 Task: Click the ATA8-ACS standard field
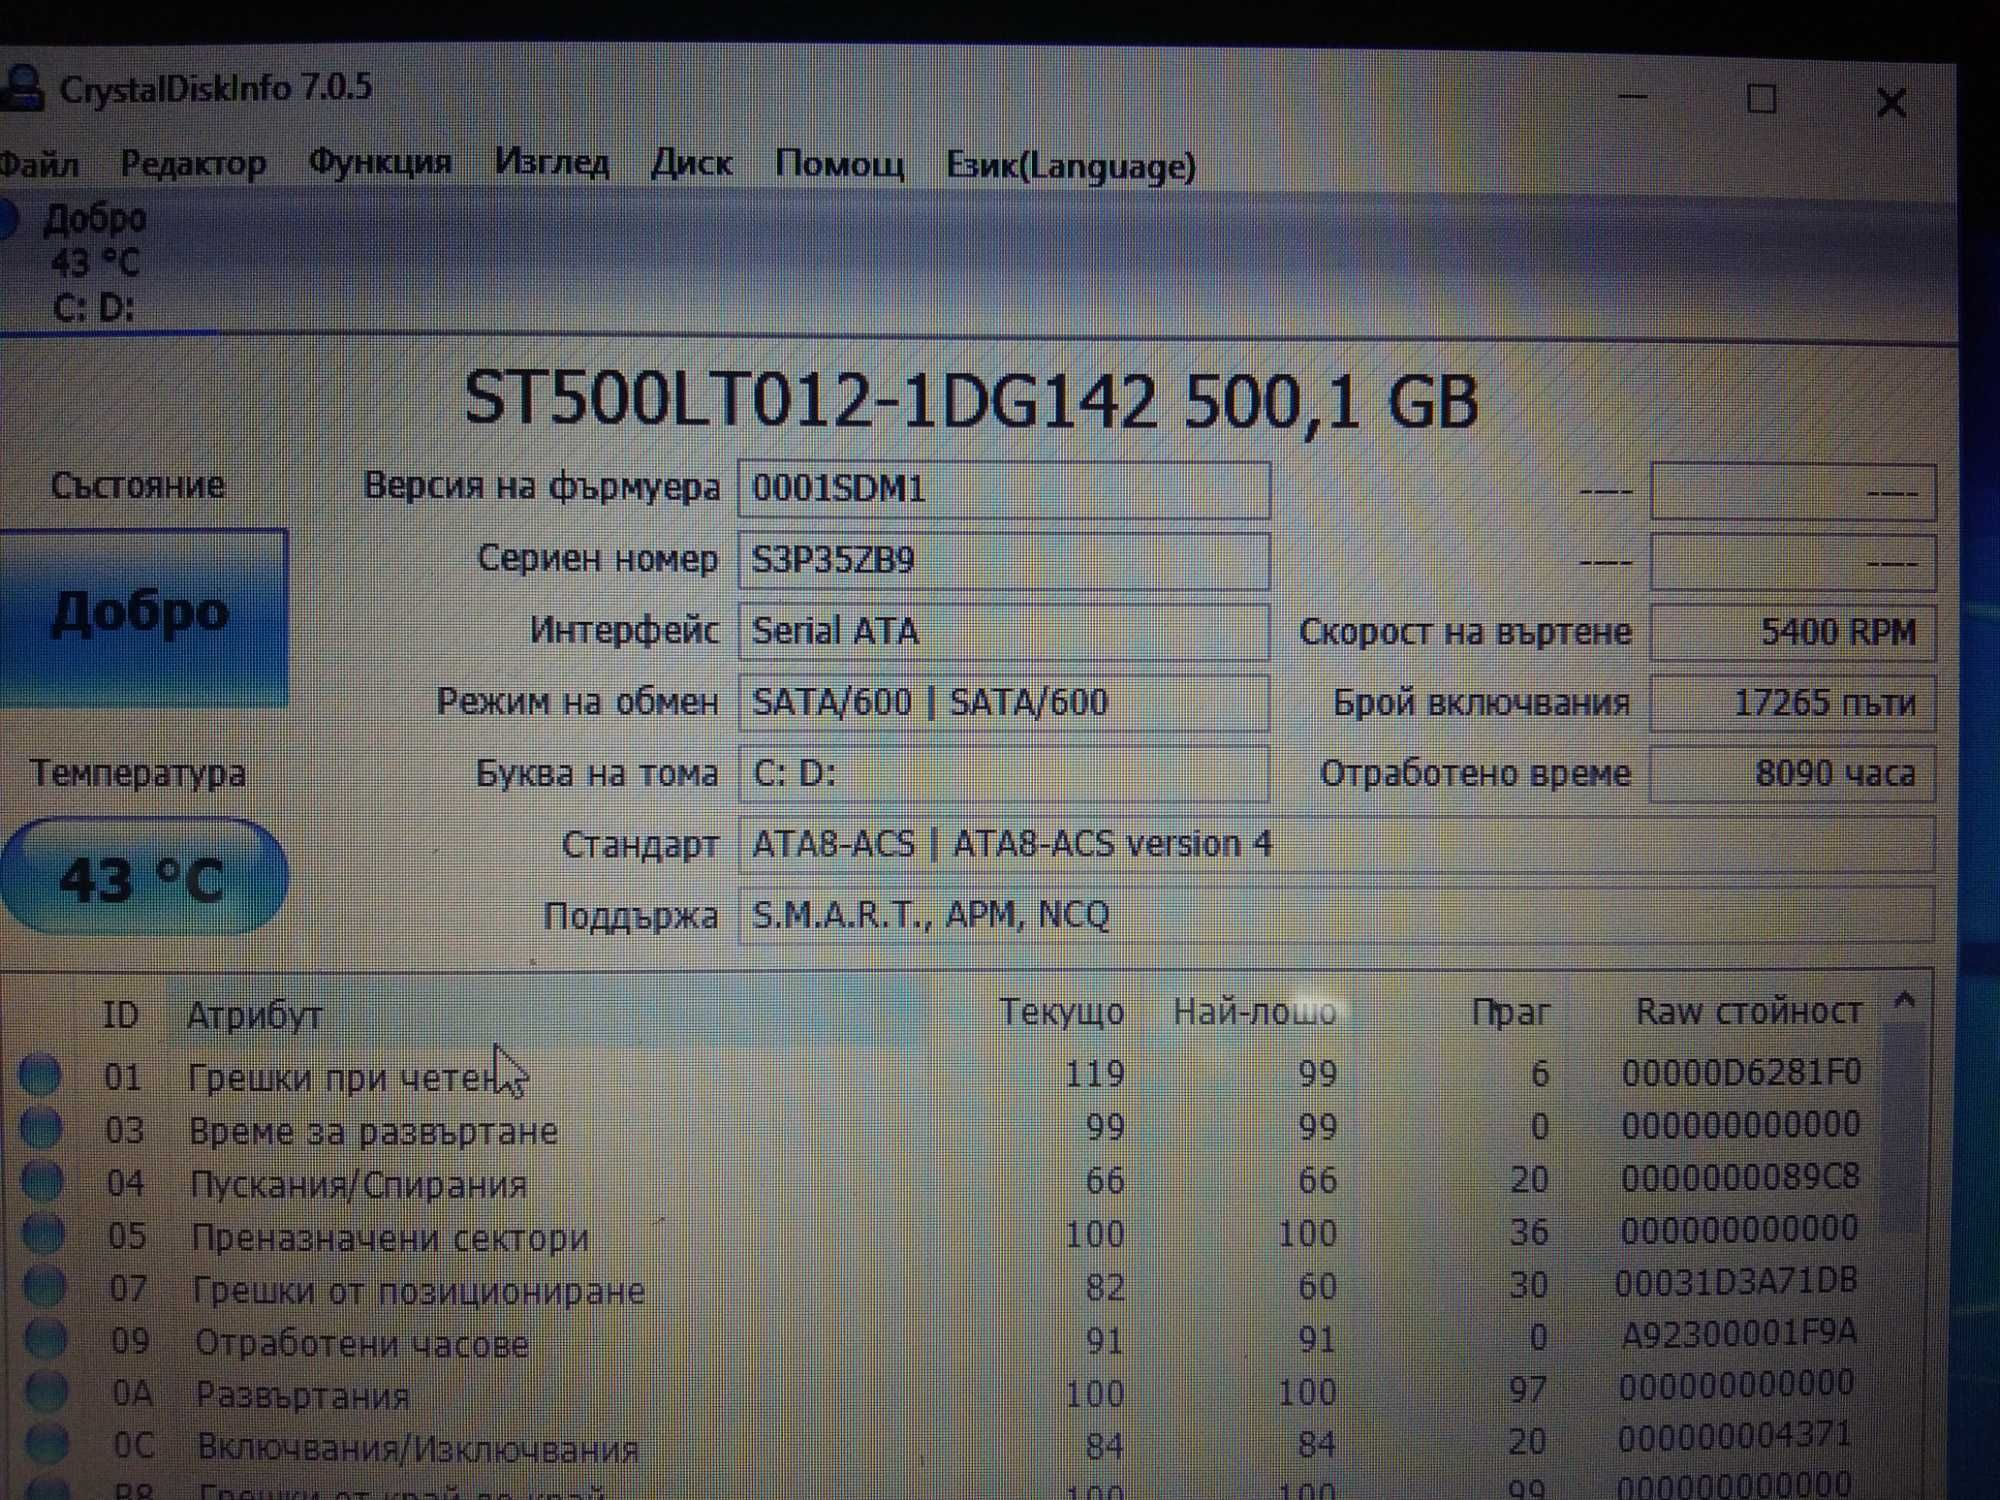pos(1336,845)
